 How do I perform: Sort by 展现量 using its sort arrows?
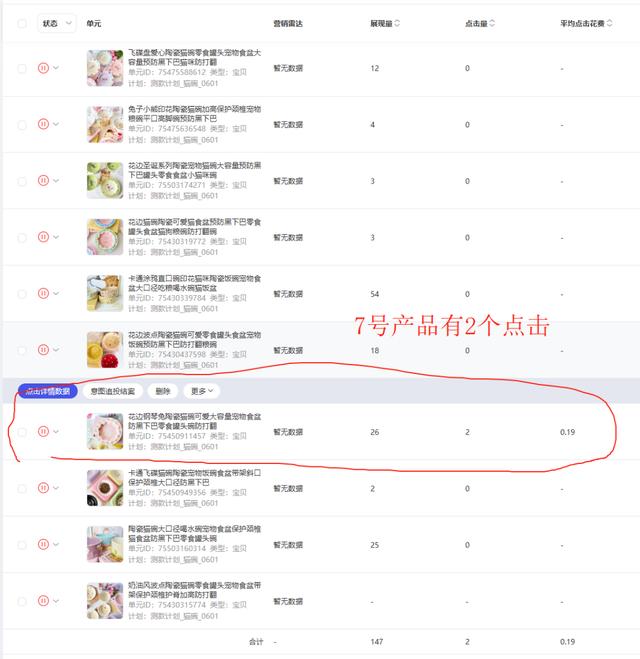397,23
